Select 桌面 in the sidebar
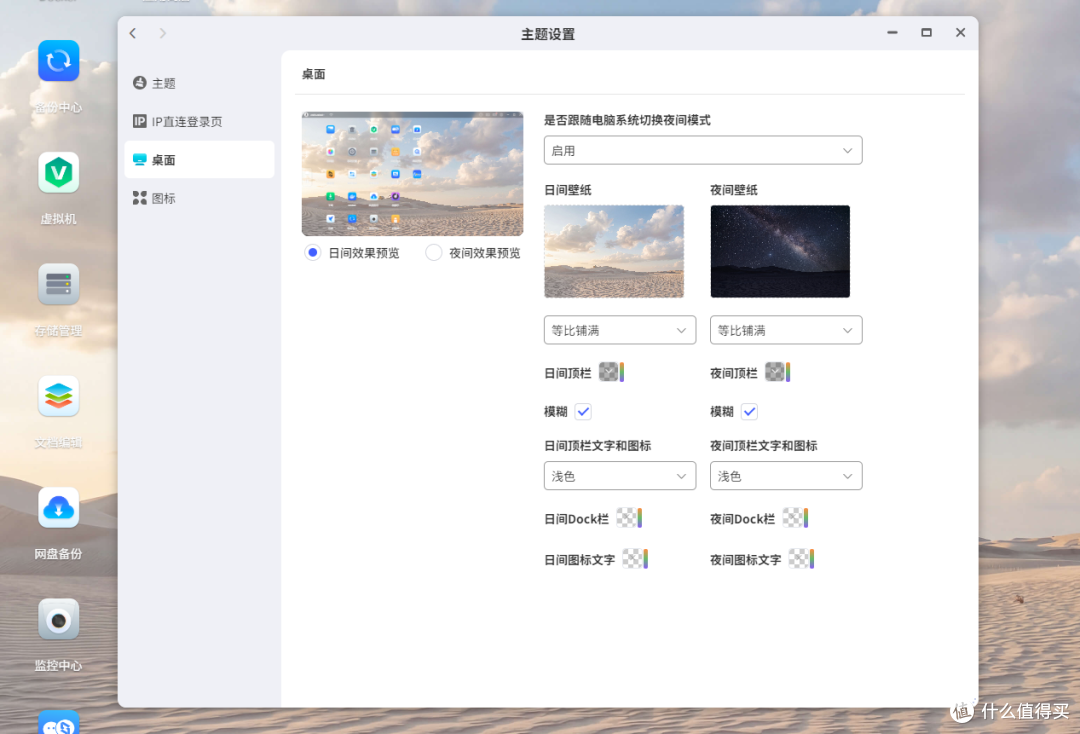Viewport: 1080px width, 734px height. point(199,160)
